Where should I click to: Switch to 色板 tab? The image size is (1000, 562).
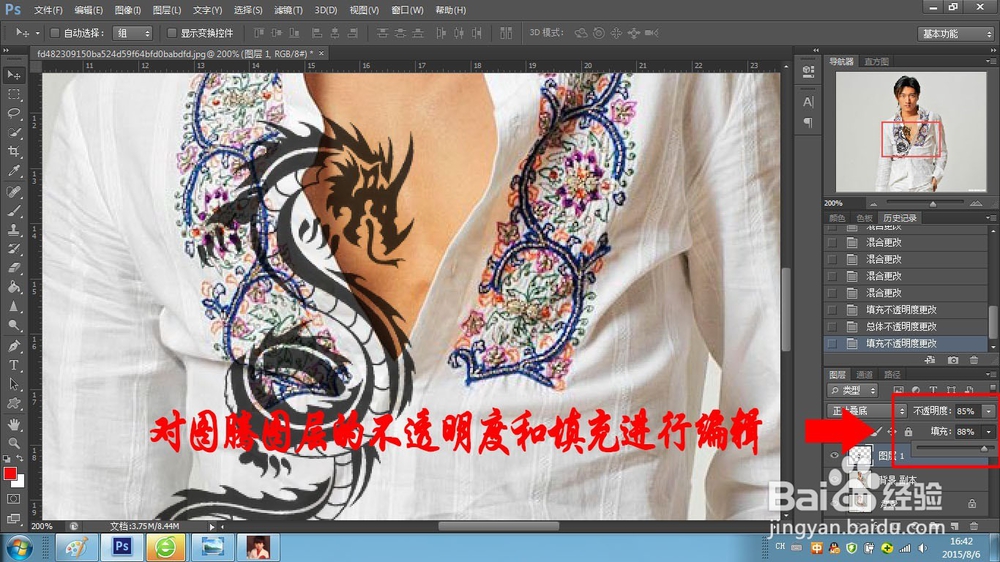864,218
